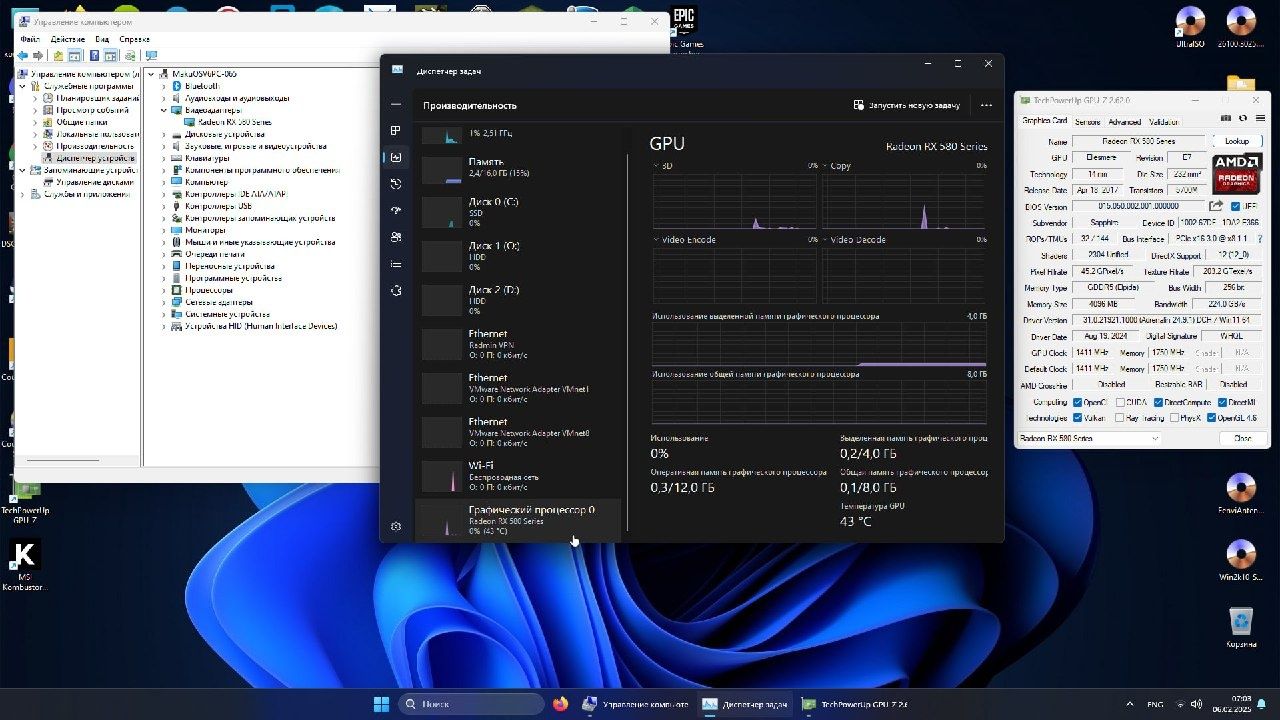Click Up one level folder toolbar icon
Viewport: 1280px width, 720px height.
[x=58, y=55]
